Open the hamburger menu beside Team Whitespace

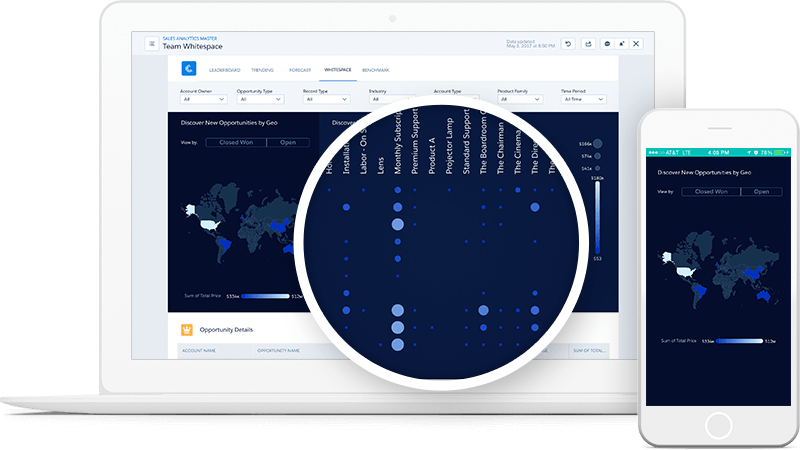[x=151, y=44]
